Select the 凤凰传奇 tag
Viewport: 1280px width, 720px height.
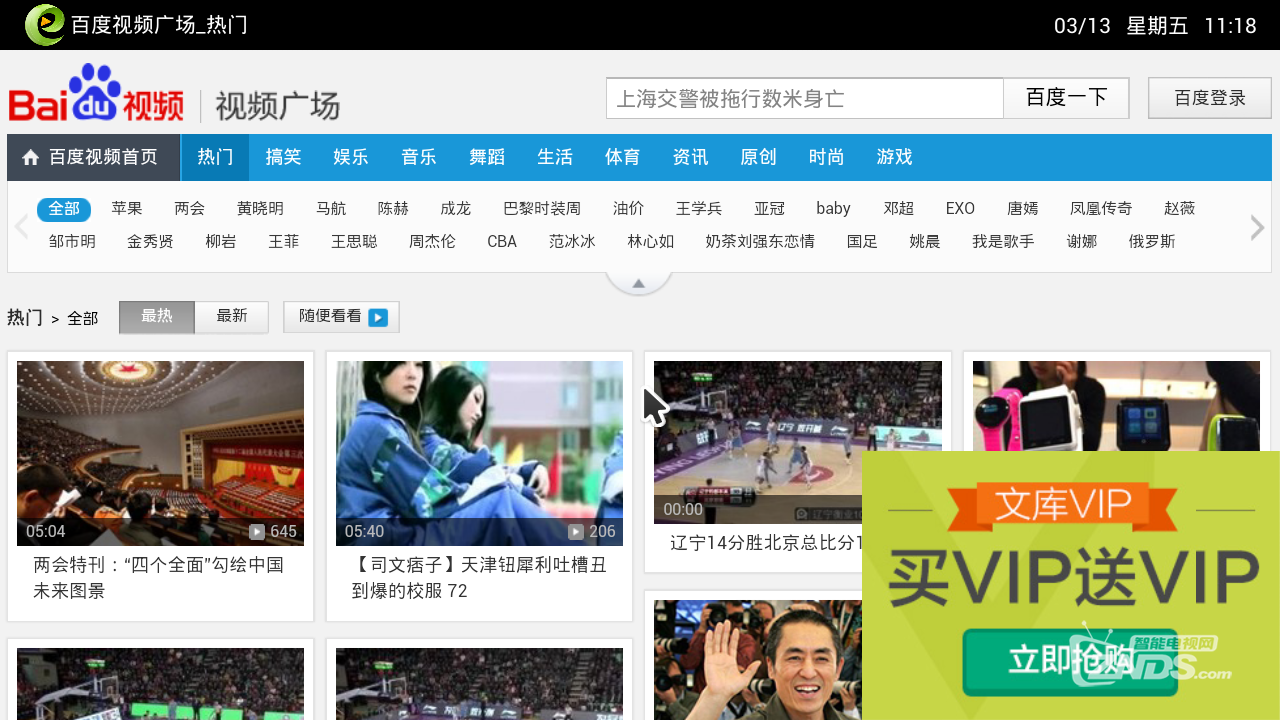pos(1101,209)
